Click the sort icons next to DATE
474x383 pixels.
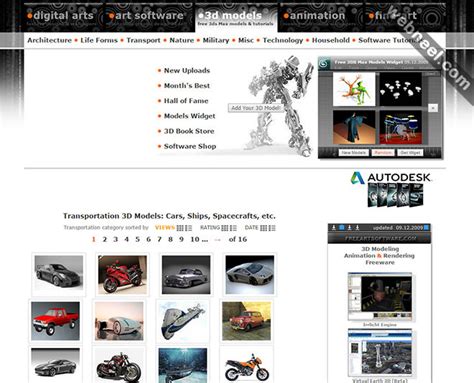(268, 228)
